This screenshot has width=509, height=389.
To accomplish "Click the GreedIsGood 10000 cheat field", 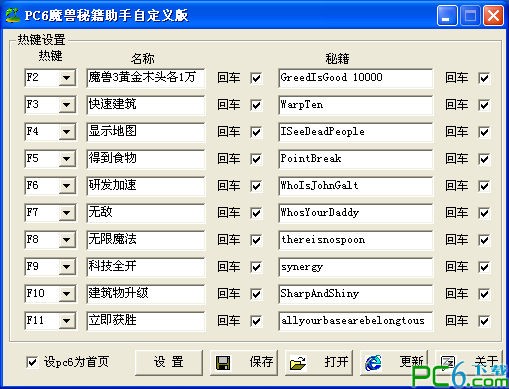I will 355,78.
